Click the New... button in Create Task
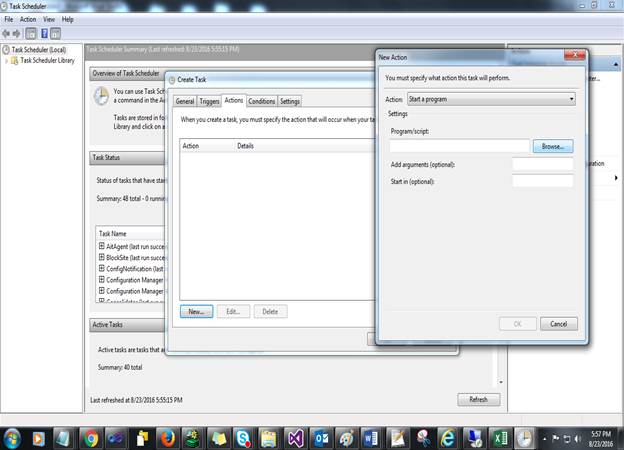This screenshot has height=450, width=624. click(x=196, y=312)
